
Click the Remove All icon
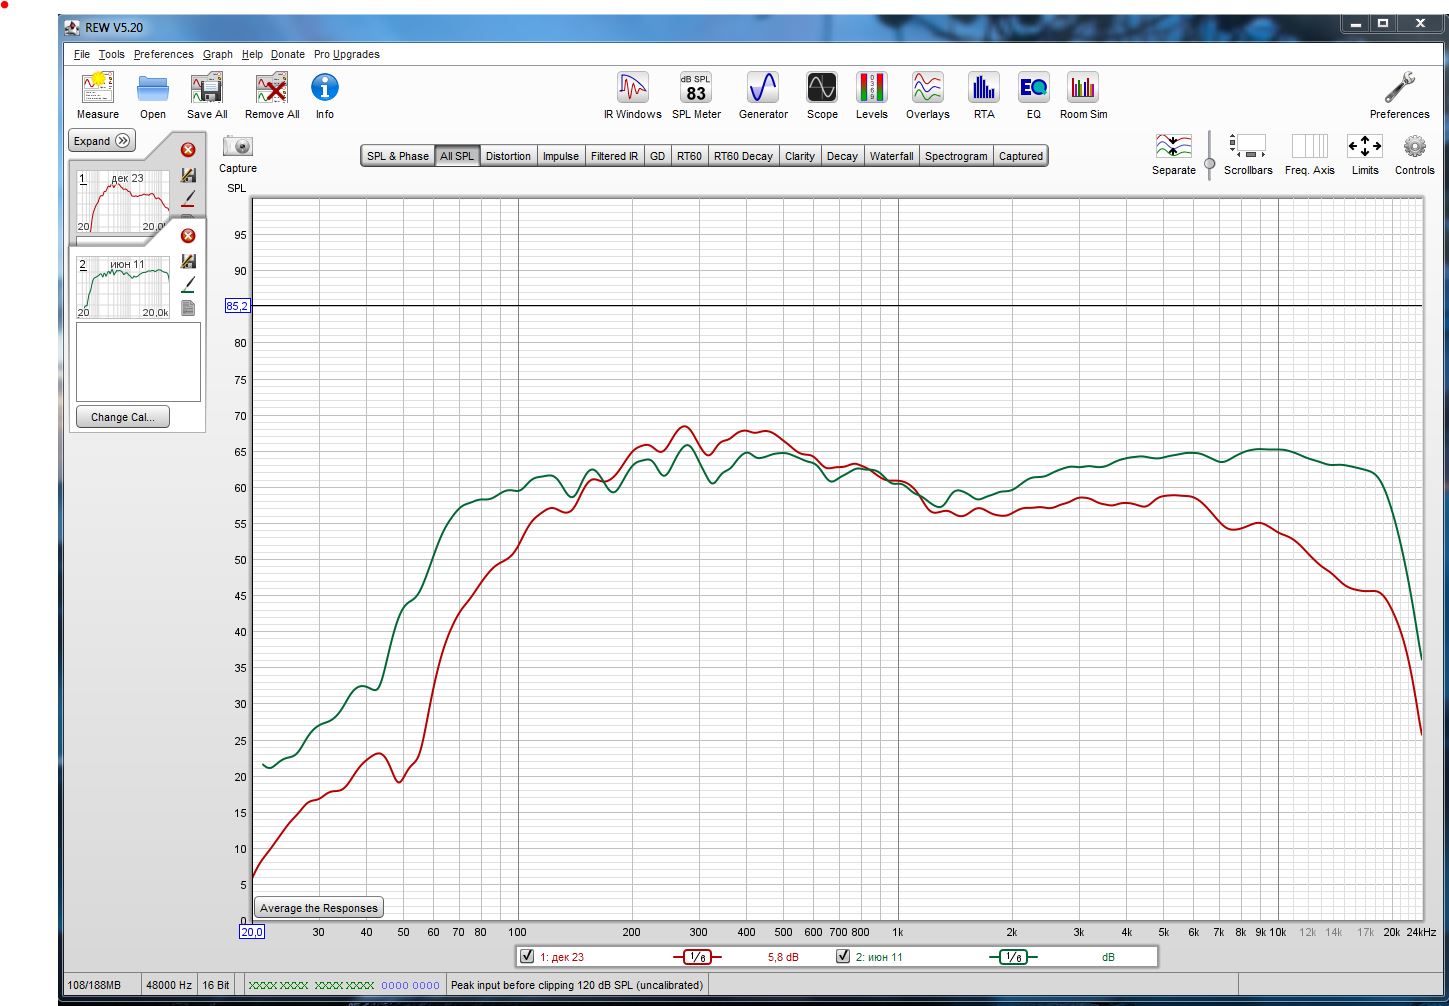[x=272, y=88]
